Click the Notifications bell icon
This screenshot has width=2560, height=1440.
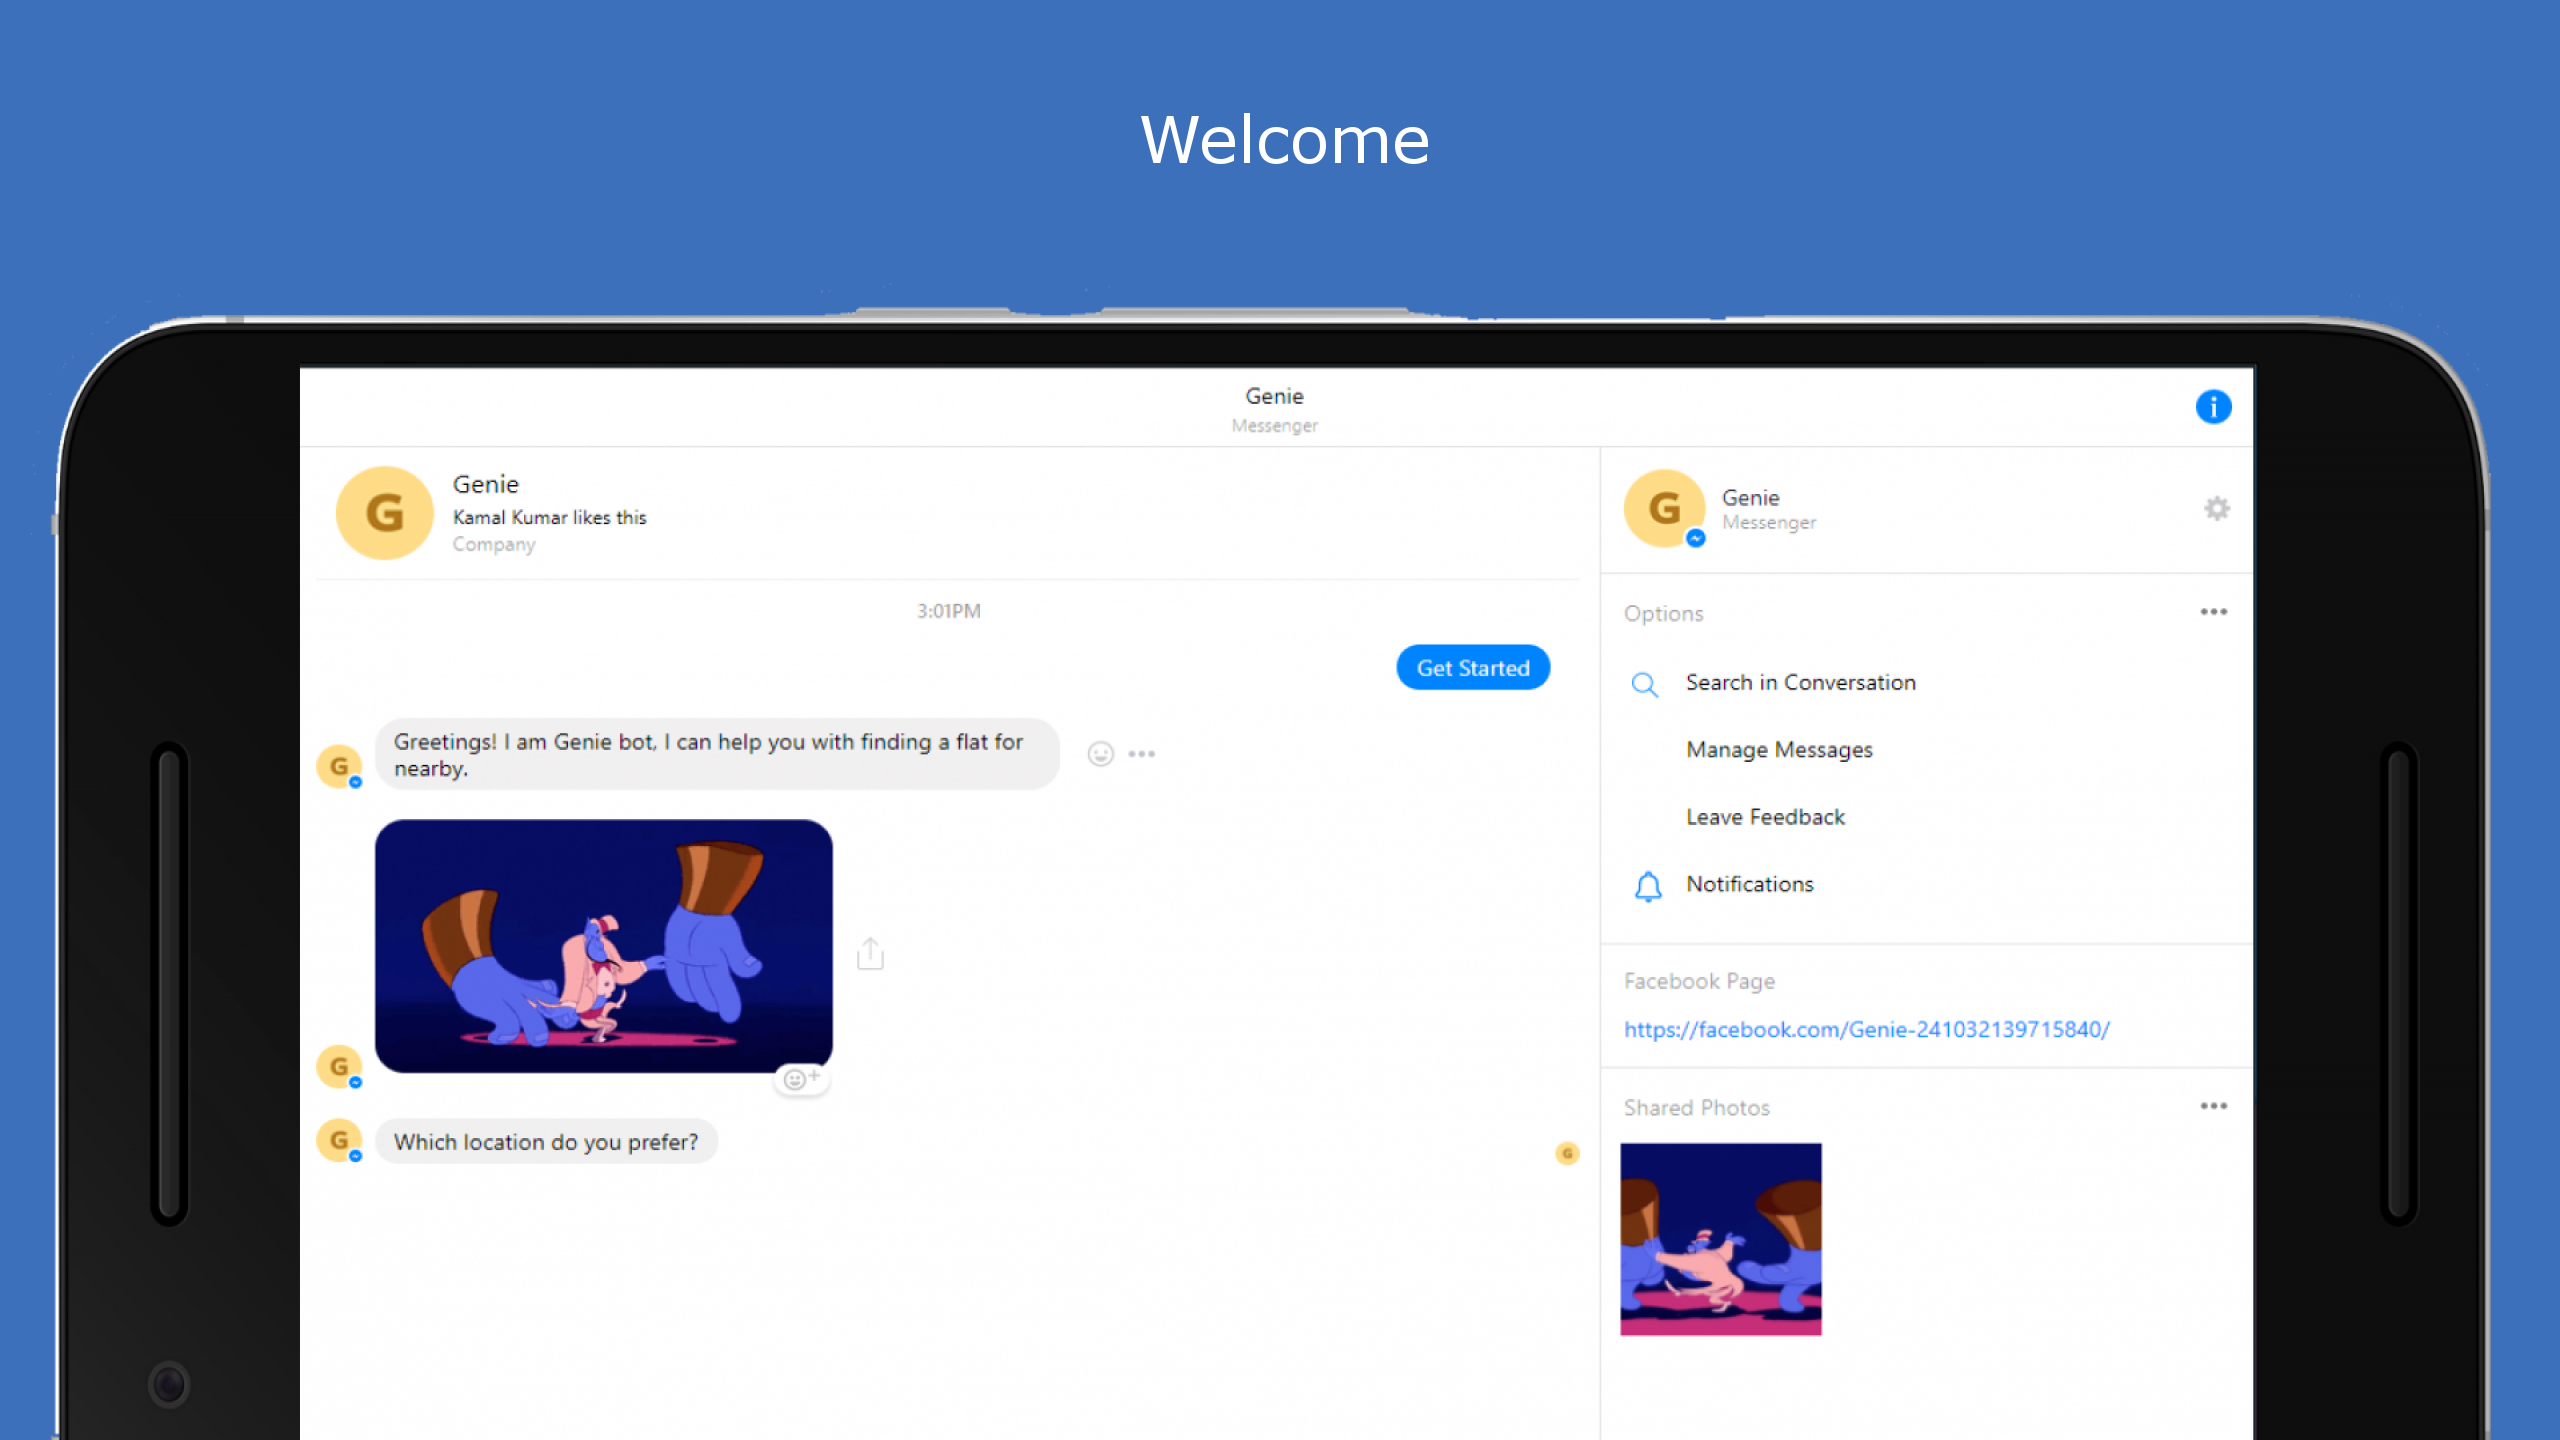click(x=1648, y=886)
